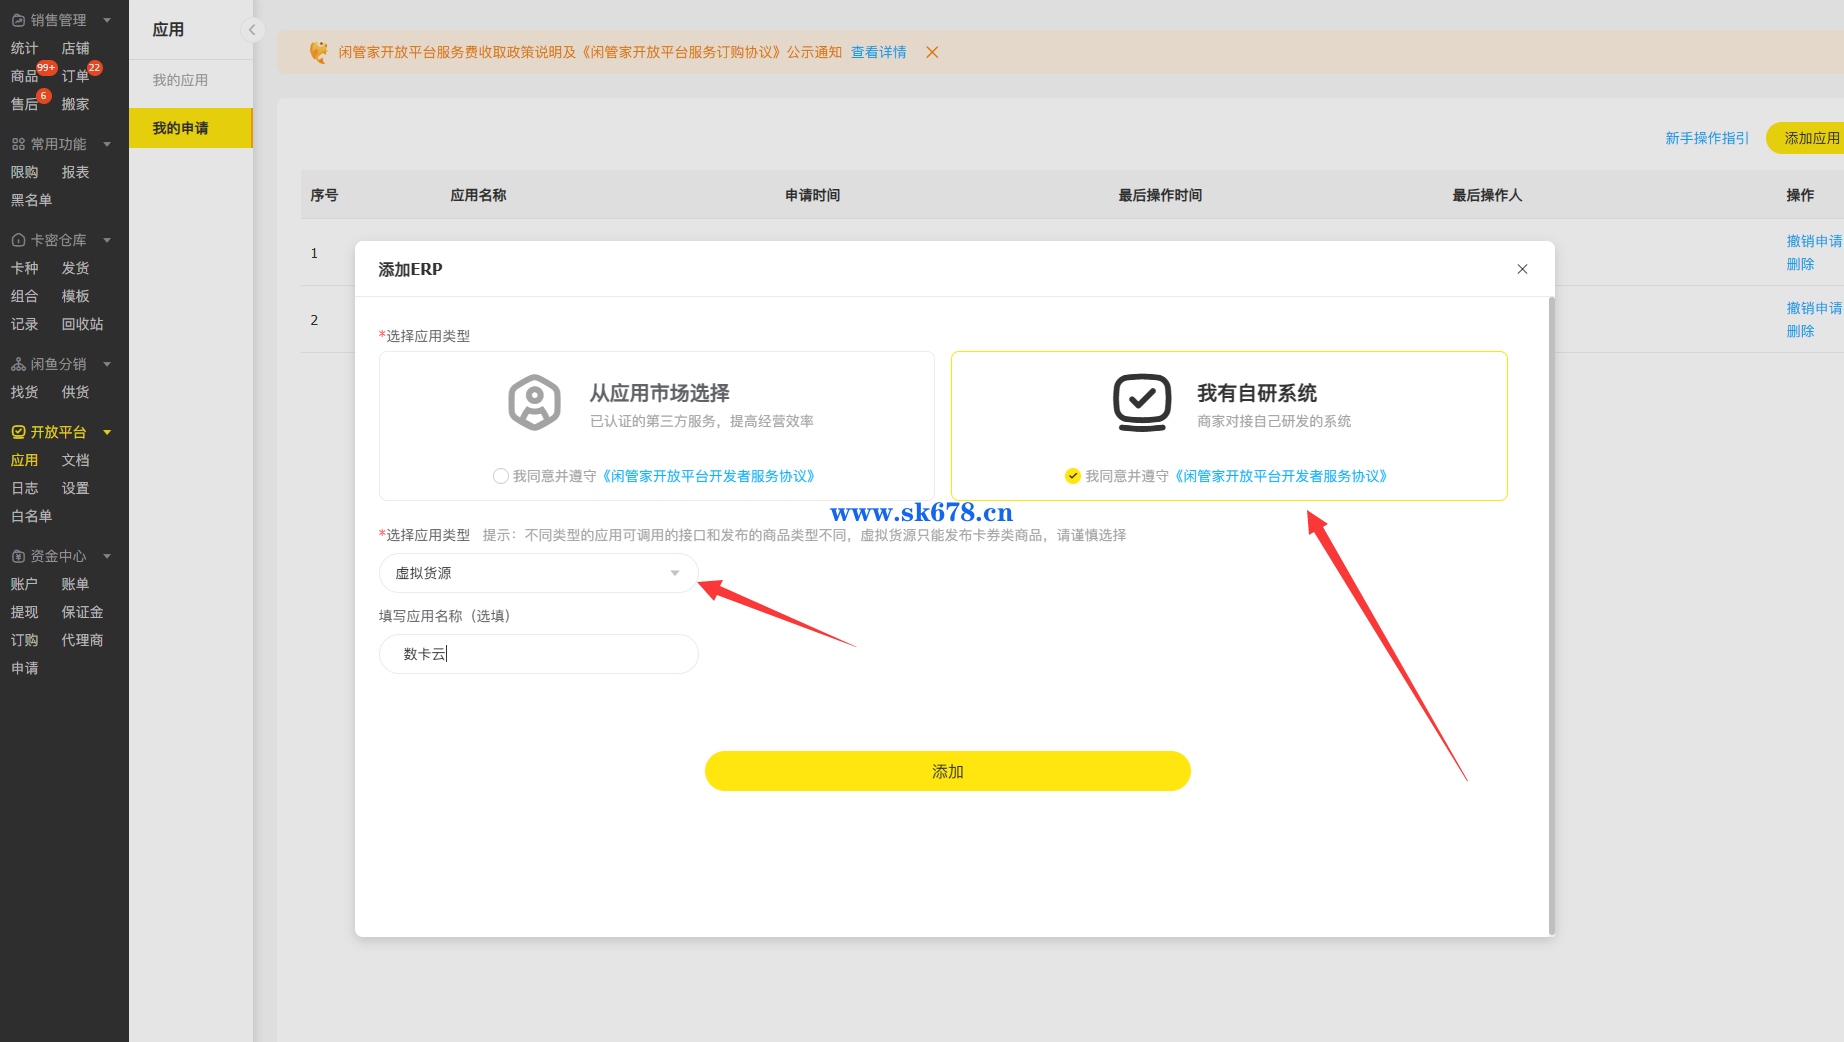Dismiss the orange notification banner
The image size is (1844, 1042).
(x=932, y=52)
